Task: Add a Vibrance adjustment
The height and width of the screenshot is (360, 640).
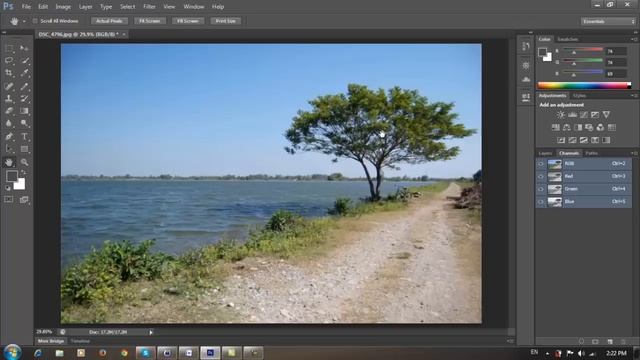Action: (x=606, y=115)
